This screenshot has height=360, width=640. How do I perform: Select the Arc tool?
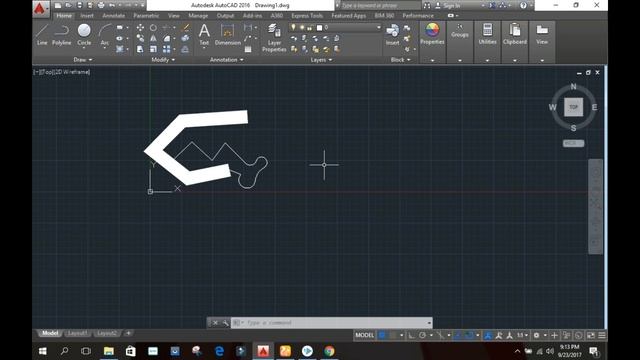[104, 34]
